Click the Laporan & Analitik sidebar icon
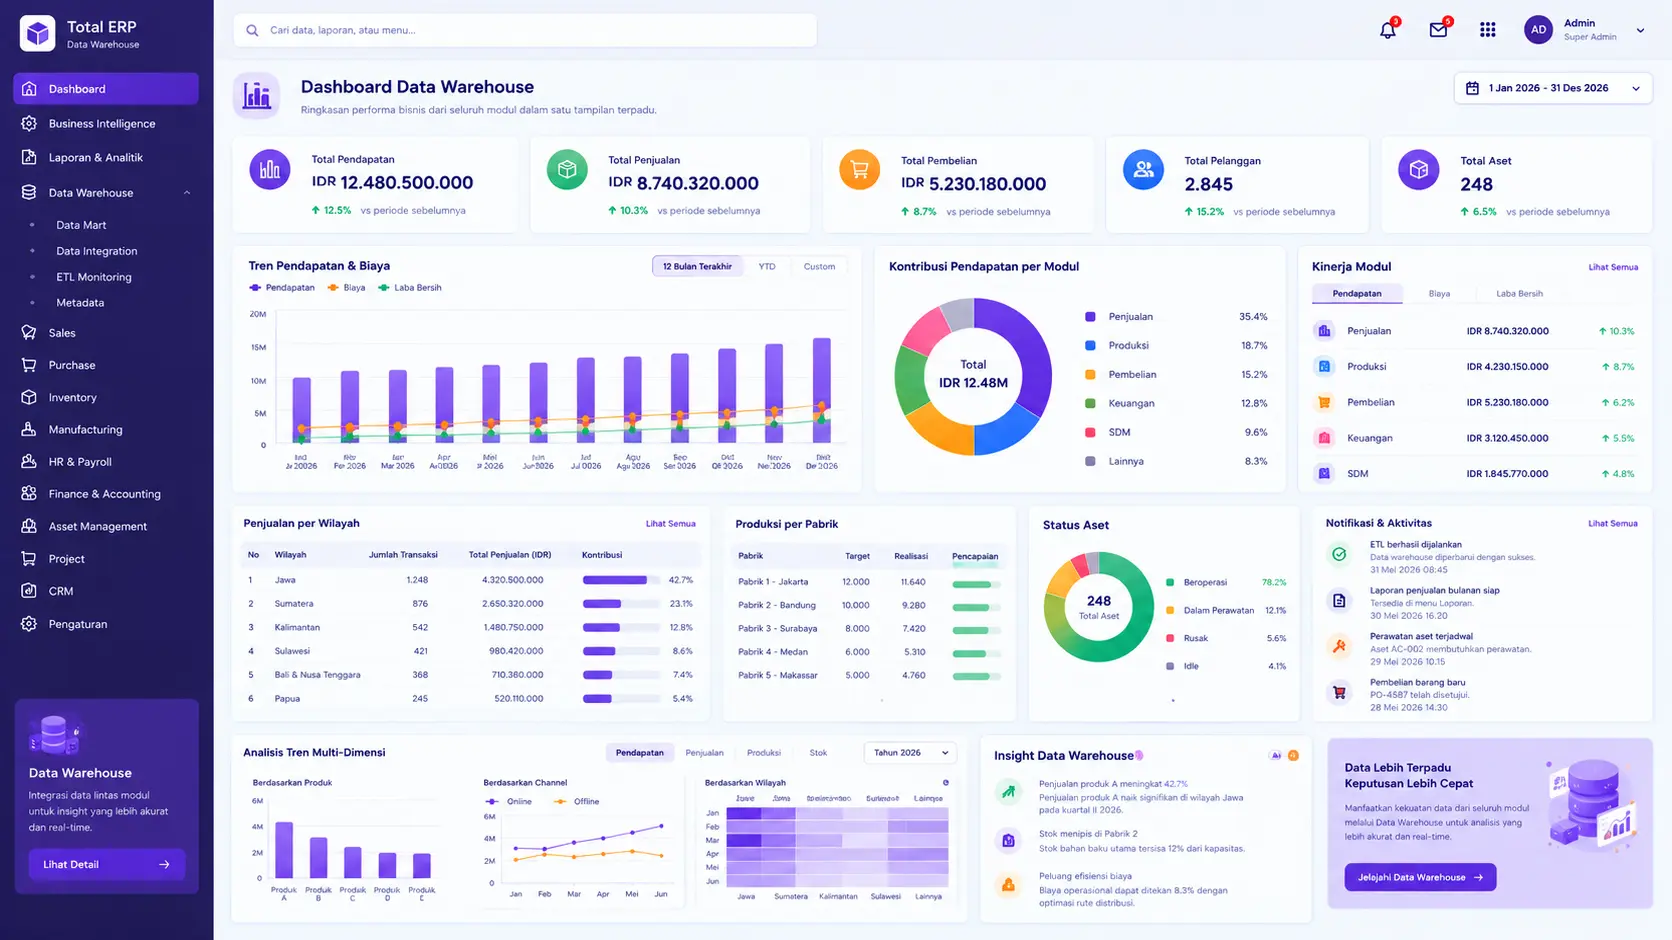 coord(29,157)
